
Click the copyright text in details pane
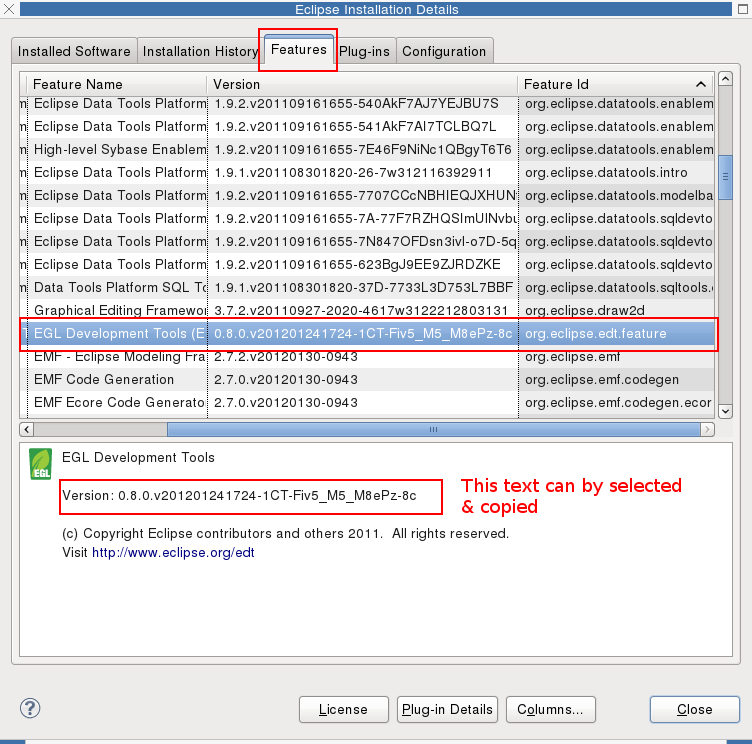click(285, 533)
